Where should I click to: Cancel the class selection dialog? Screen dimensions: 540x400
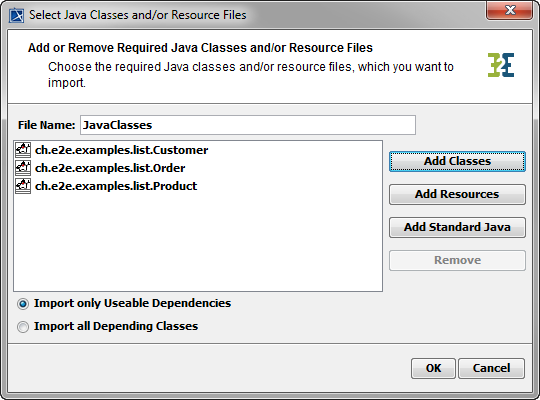click(x=491, y=368)
